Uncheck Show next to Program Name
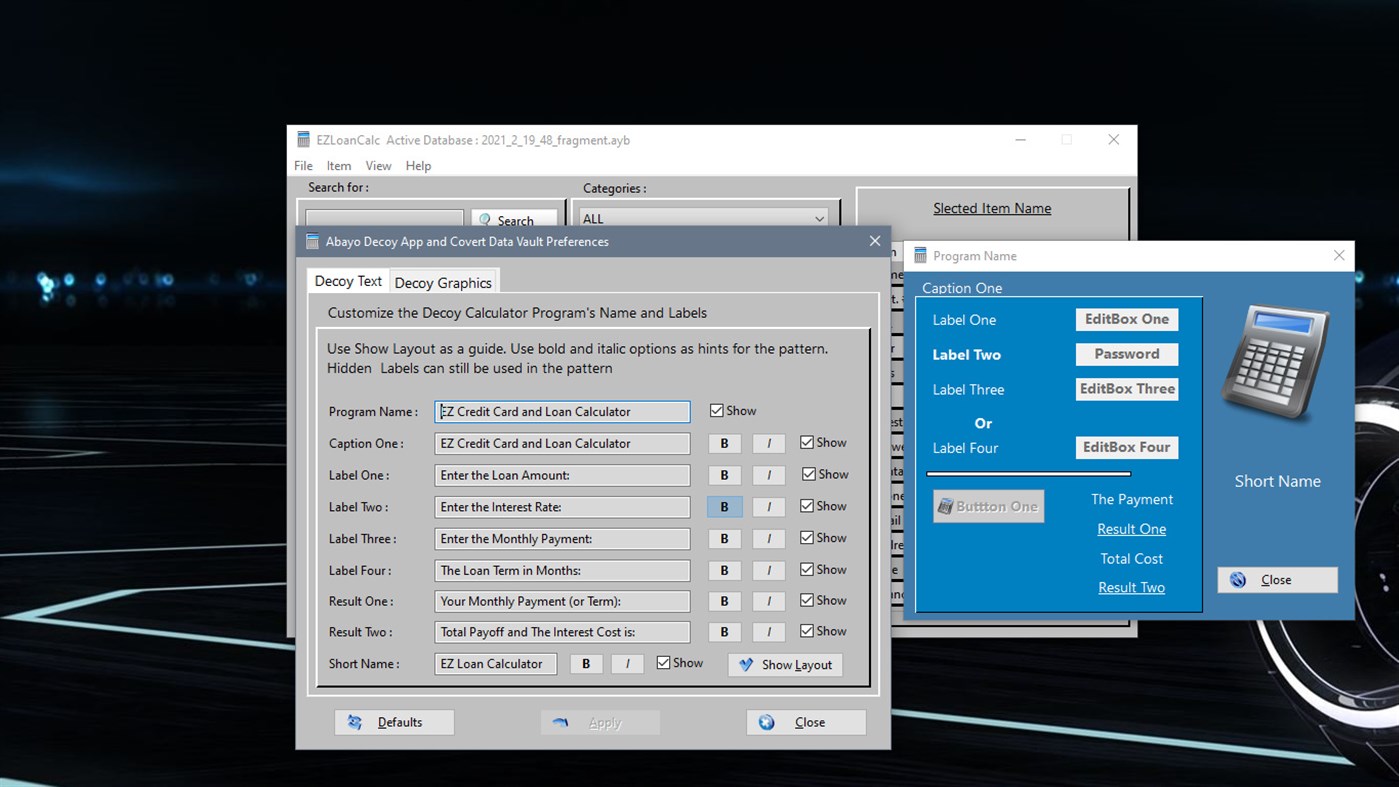Screen dimensions: 1399x787 (x=717, y=410)
